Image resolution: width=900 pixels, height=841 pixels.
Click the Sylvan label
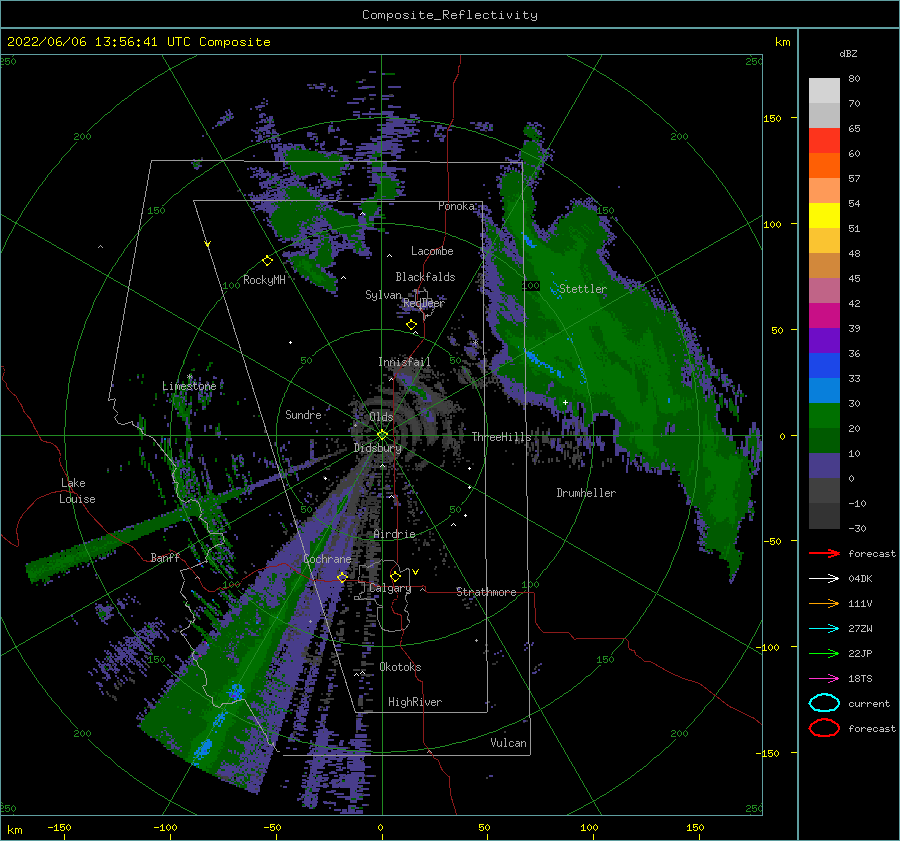point(383,295)
